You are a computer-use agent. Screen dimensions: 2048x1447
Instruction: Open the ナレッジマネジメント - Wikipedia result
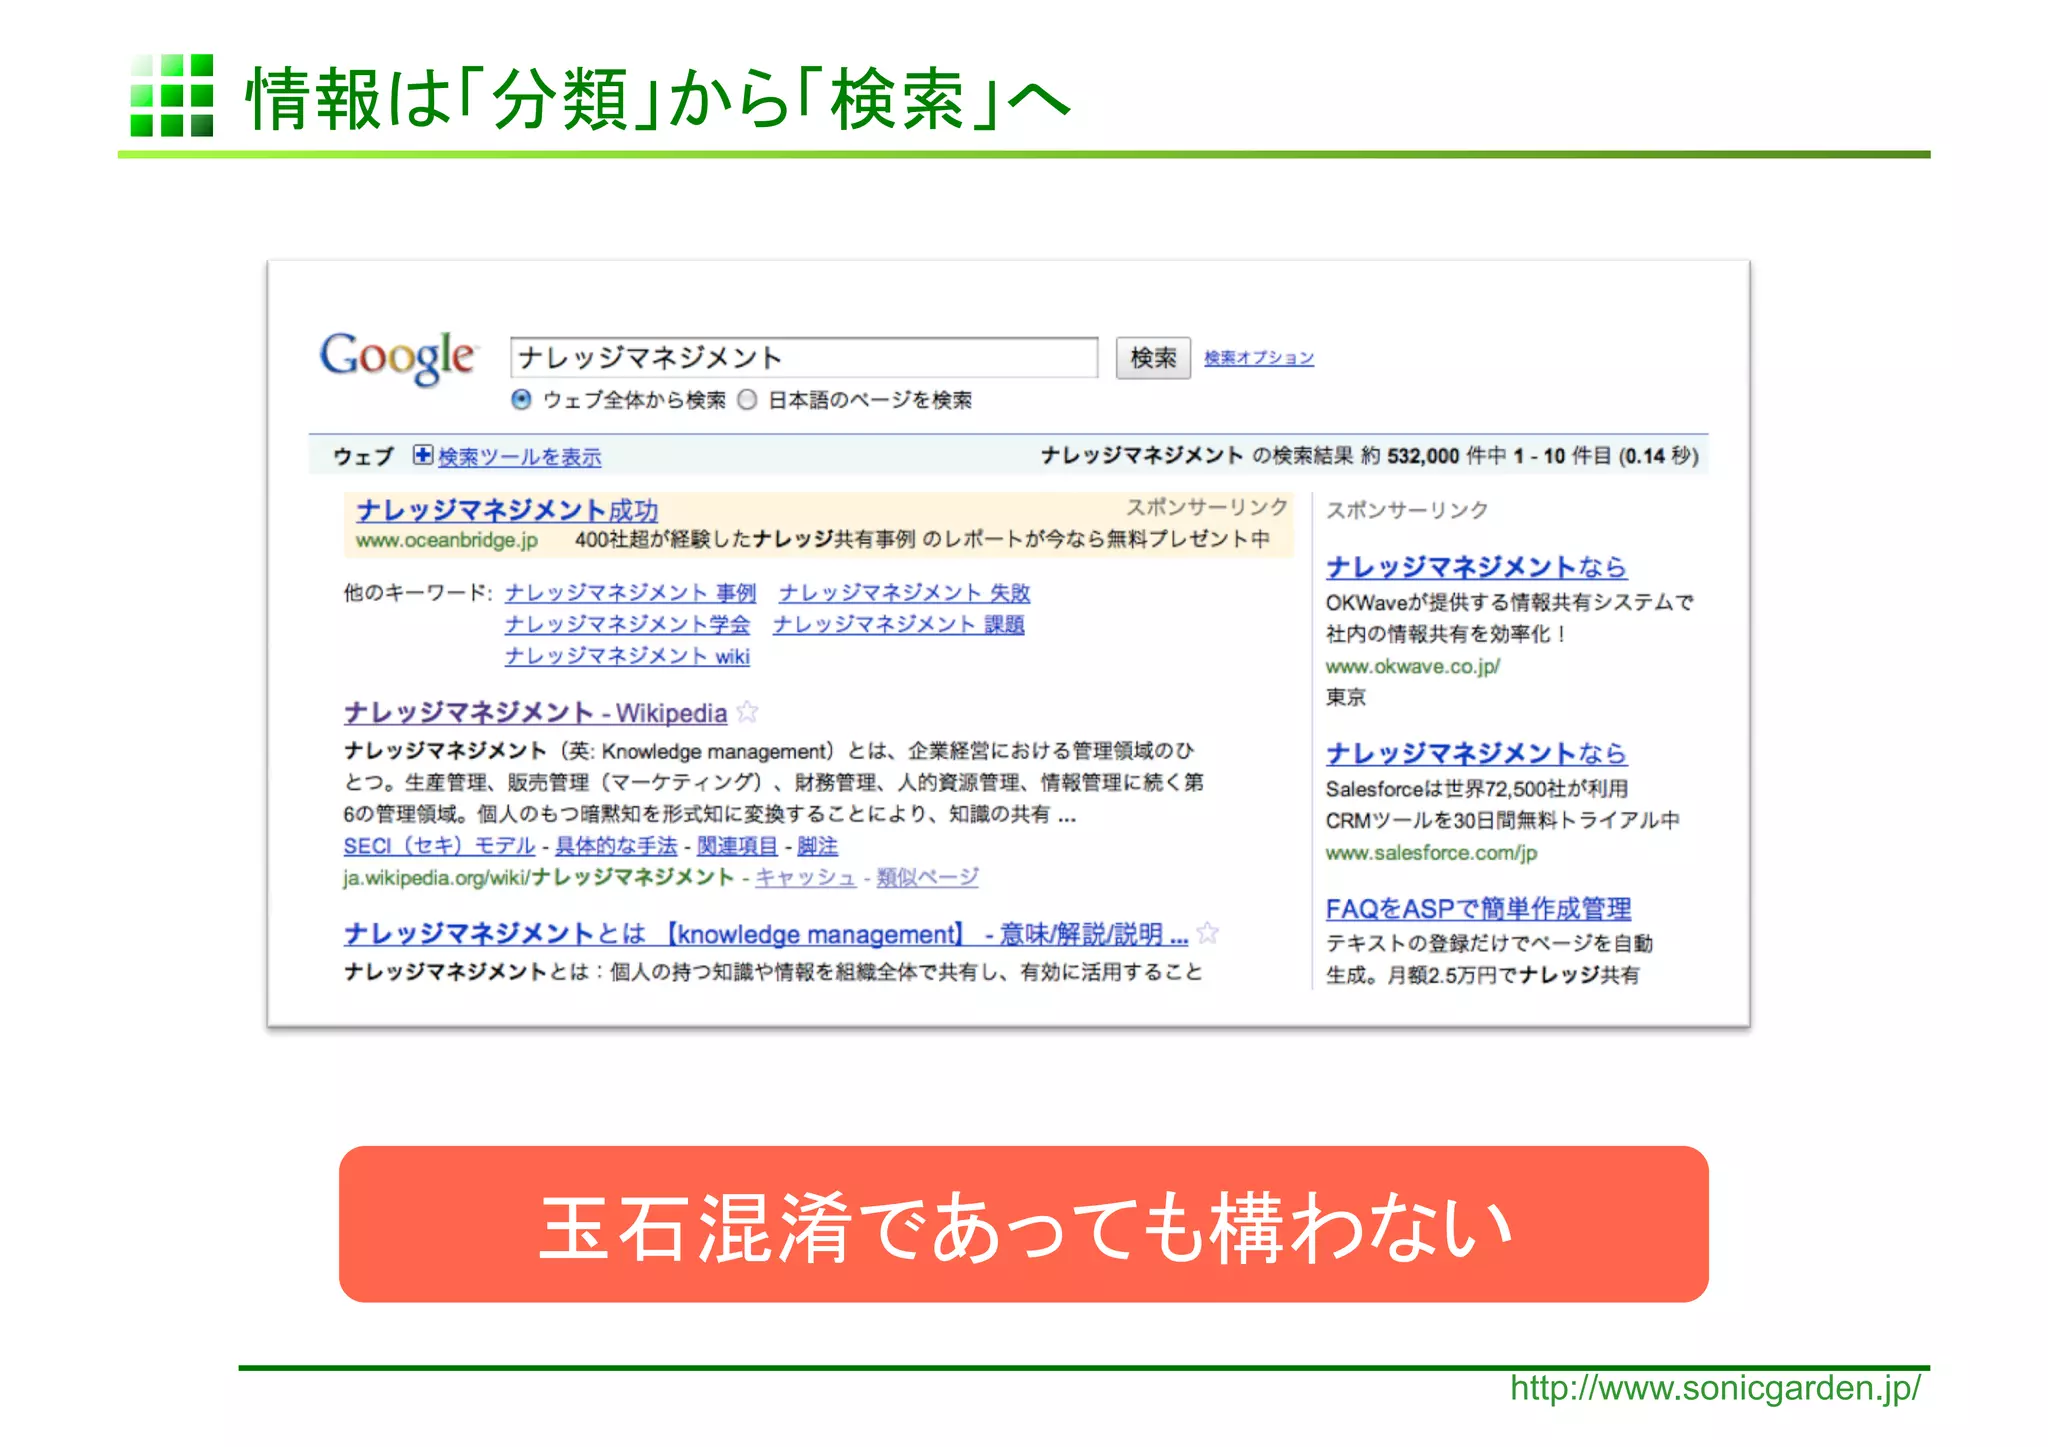click(x=535, y=713)
